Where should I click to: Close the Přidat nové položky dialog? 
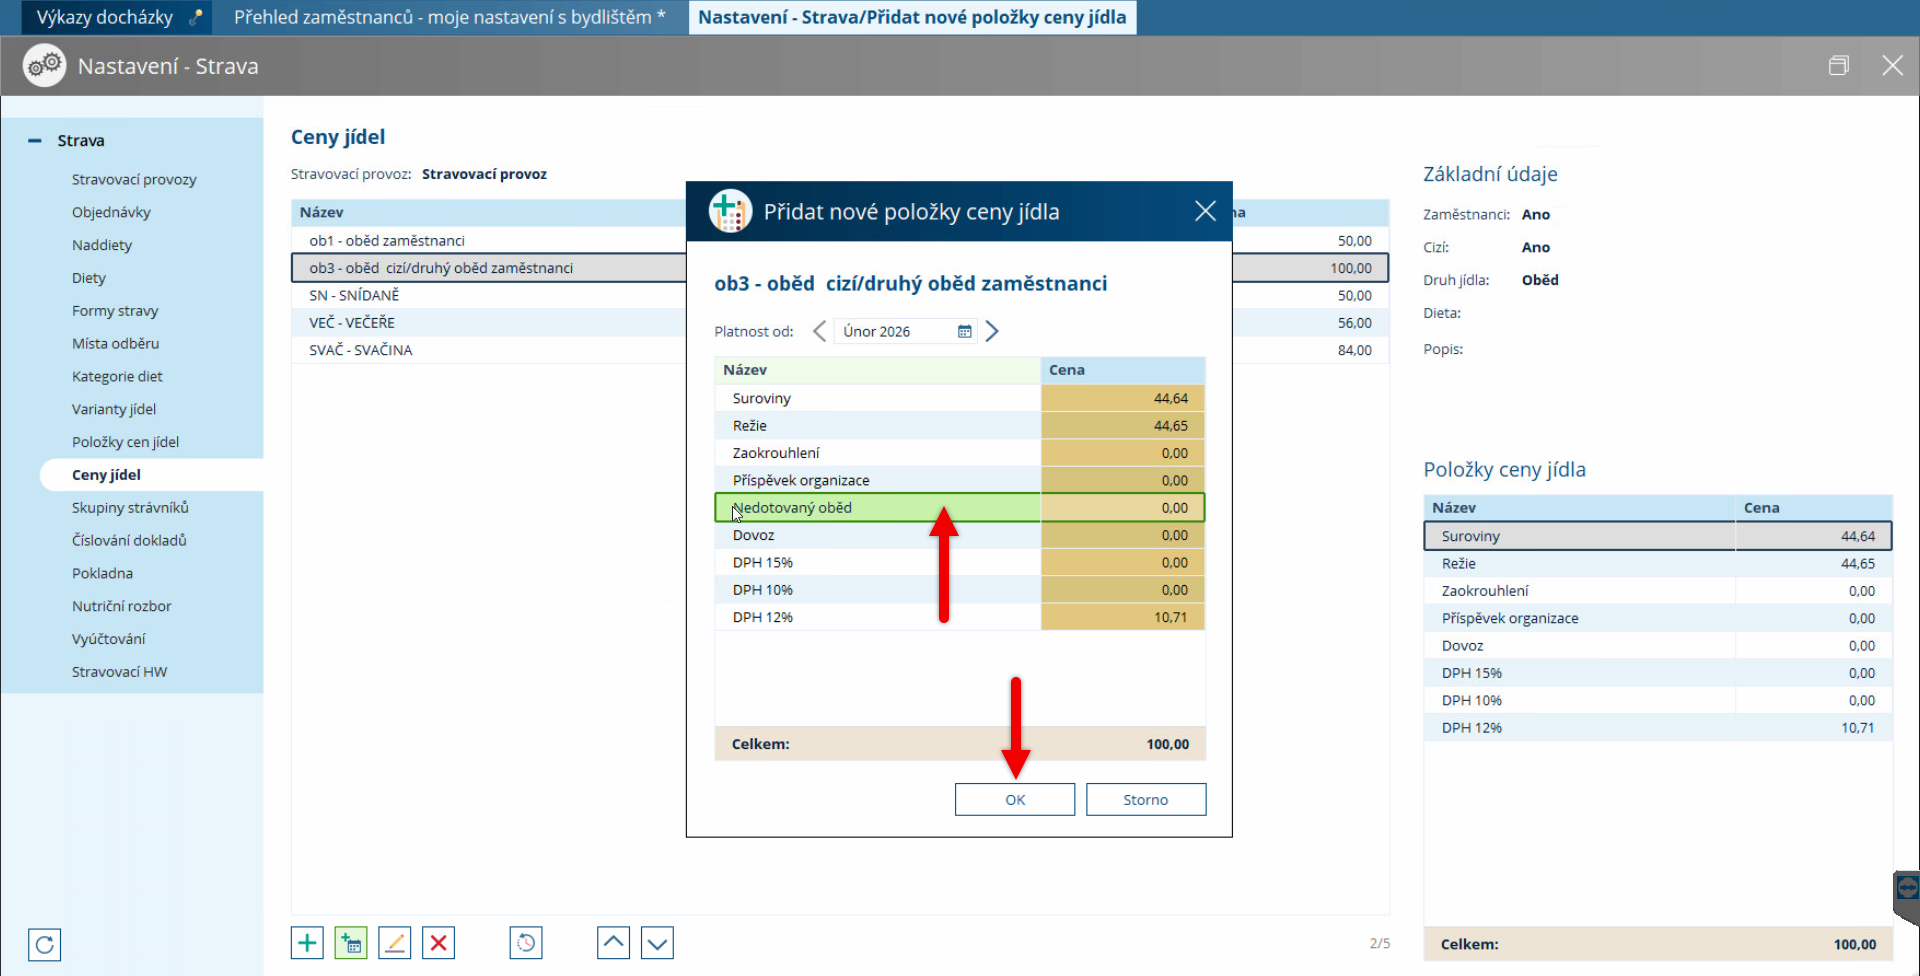1205,211
